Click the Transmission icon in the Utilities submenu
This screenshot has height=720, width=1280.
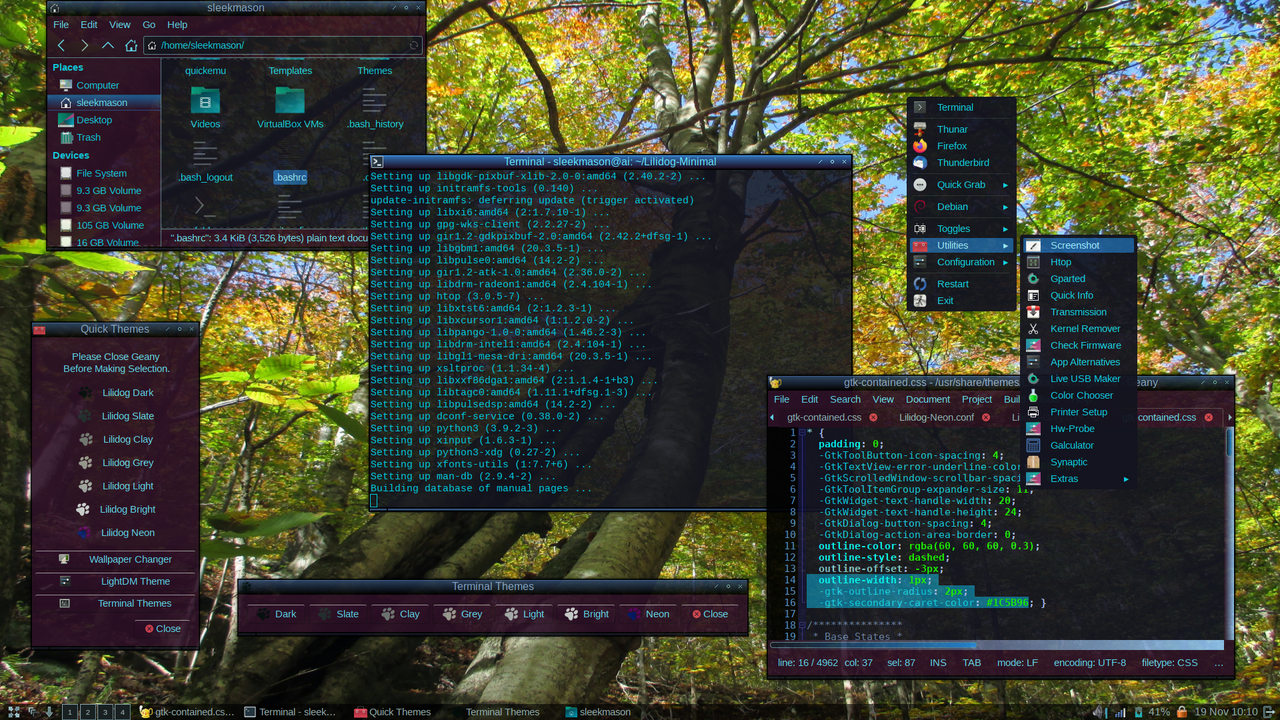click(1033, 312)
